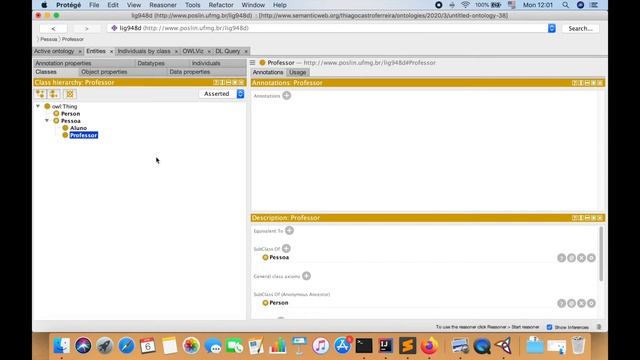Open the Window menu
640x360 pixels.
click(253, 5)
